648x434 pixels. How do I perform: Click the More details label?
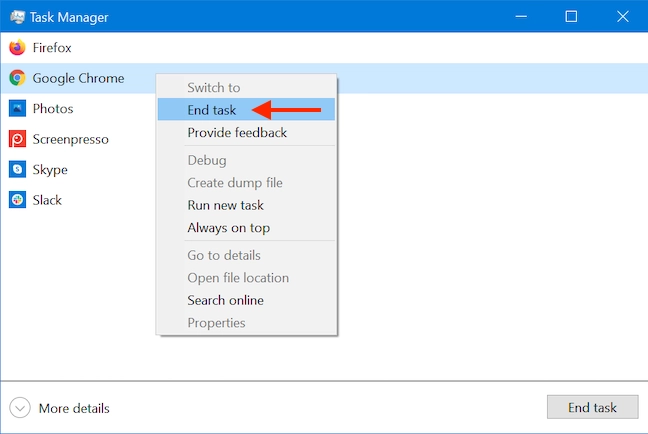[x=74, y=408]
